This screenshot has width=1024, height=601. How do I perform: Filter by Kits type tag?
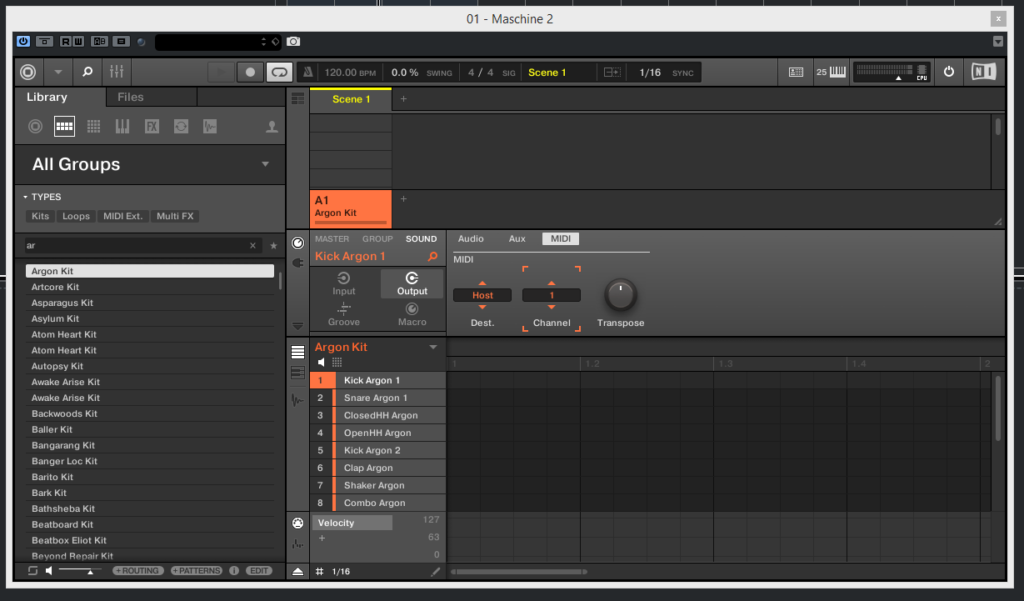click(x=40, y=216)
